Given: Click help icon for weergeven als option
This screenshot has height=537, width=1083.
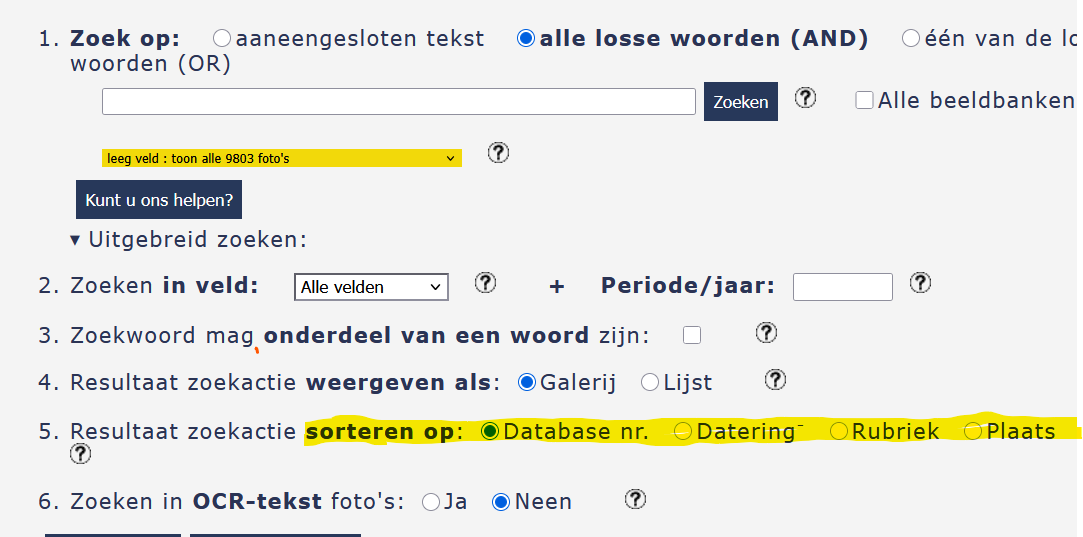Looking at the screenshot, I should click(775, 380).
